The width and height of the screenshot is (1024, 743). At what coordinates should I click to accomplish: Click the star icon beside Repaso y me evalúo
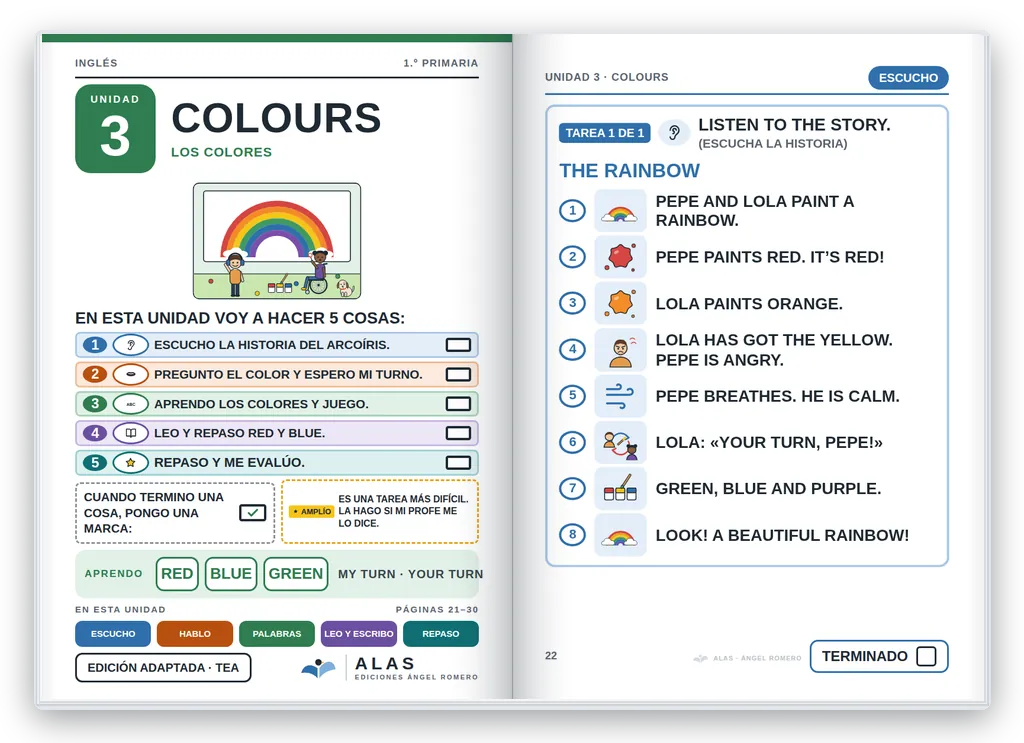[x=131, y=462]
